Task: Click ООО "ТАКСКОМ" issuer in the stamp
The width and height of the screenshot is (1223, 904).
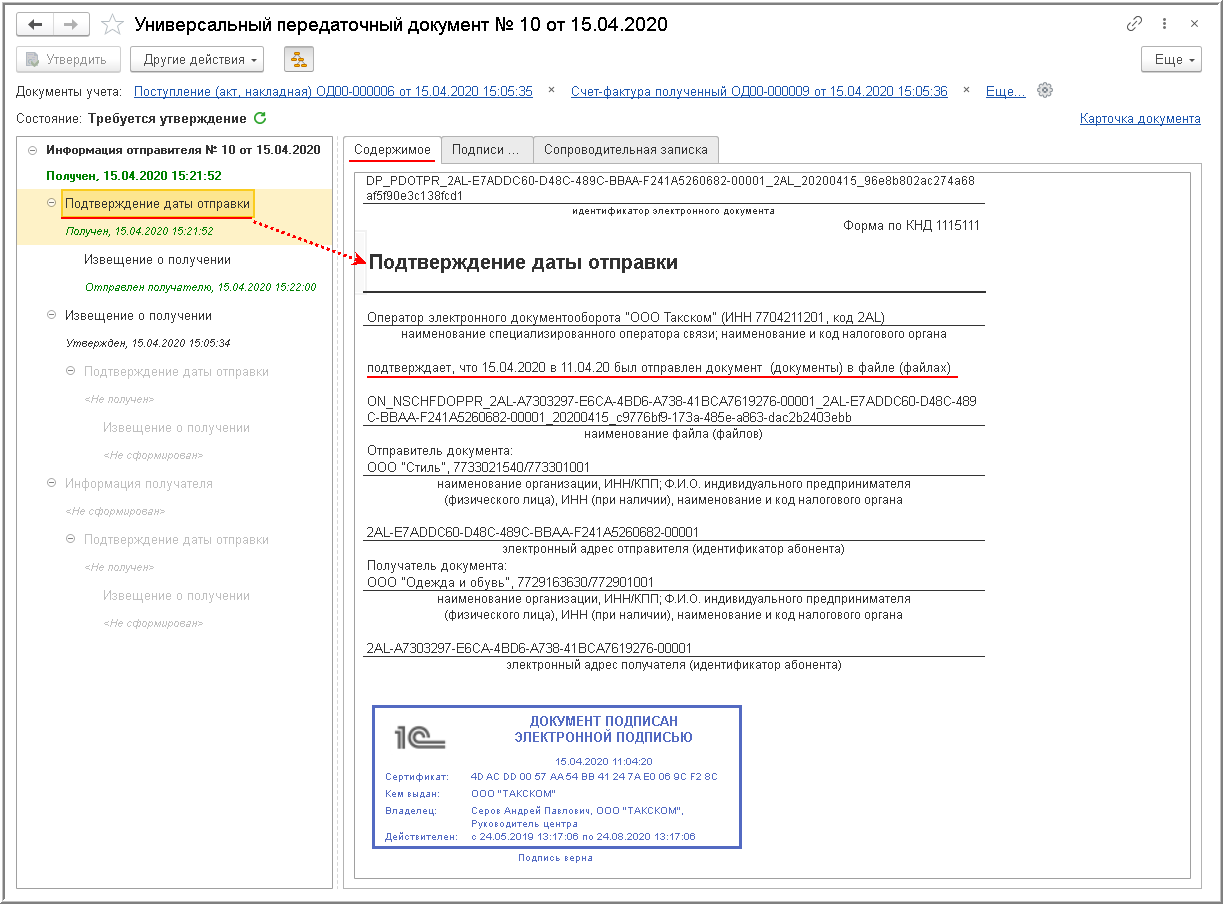Action: tap(513, 793)
